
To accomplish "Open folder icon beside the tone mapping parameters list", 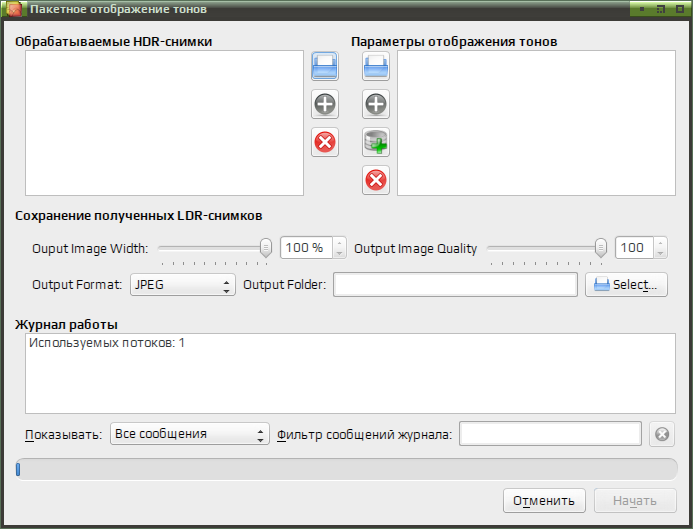I will (376, 66).
